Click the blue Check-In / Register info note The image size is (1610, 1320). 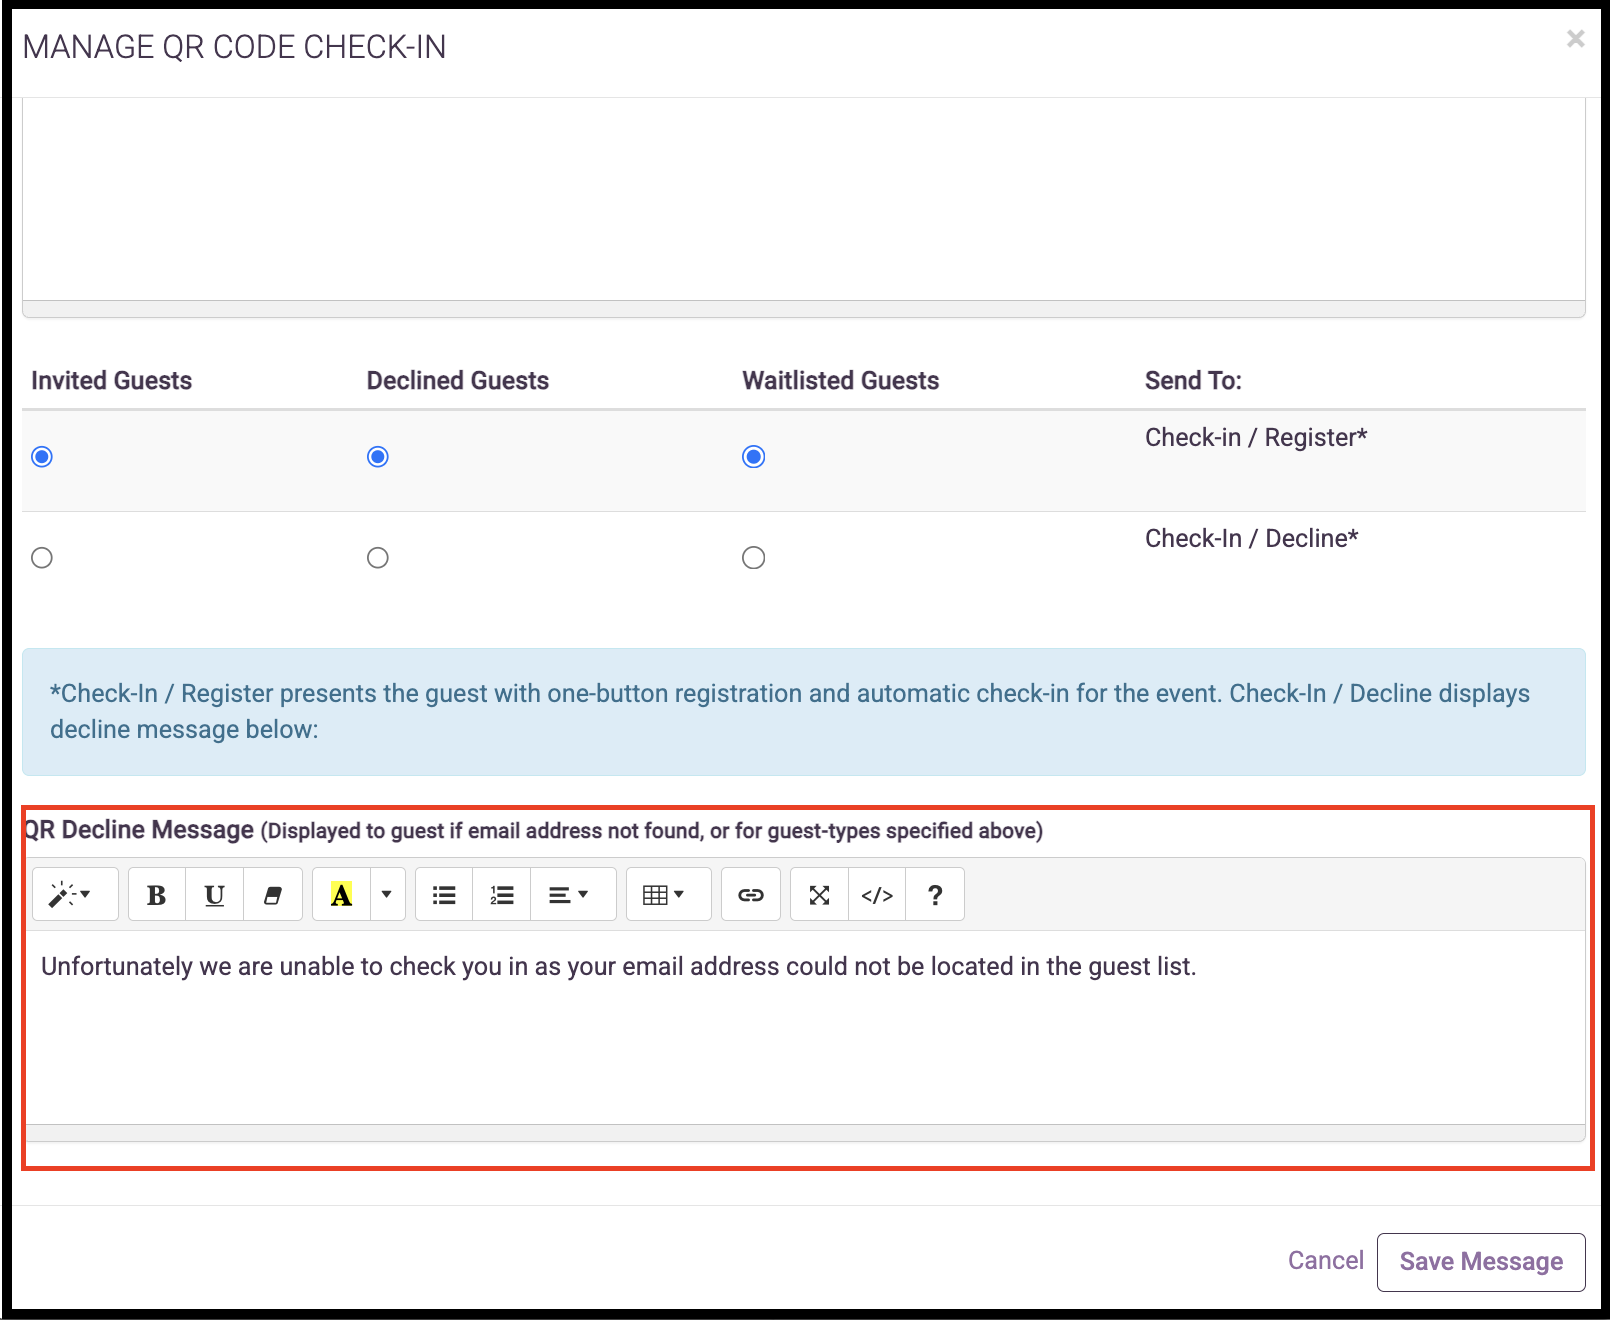point(804,712)
